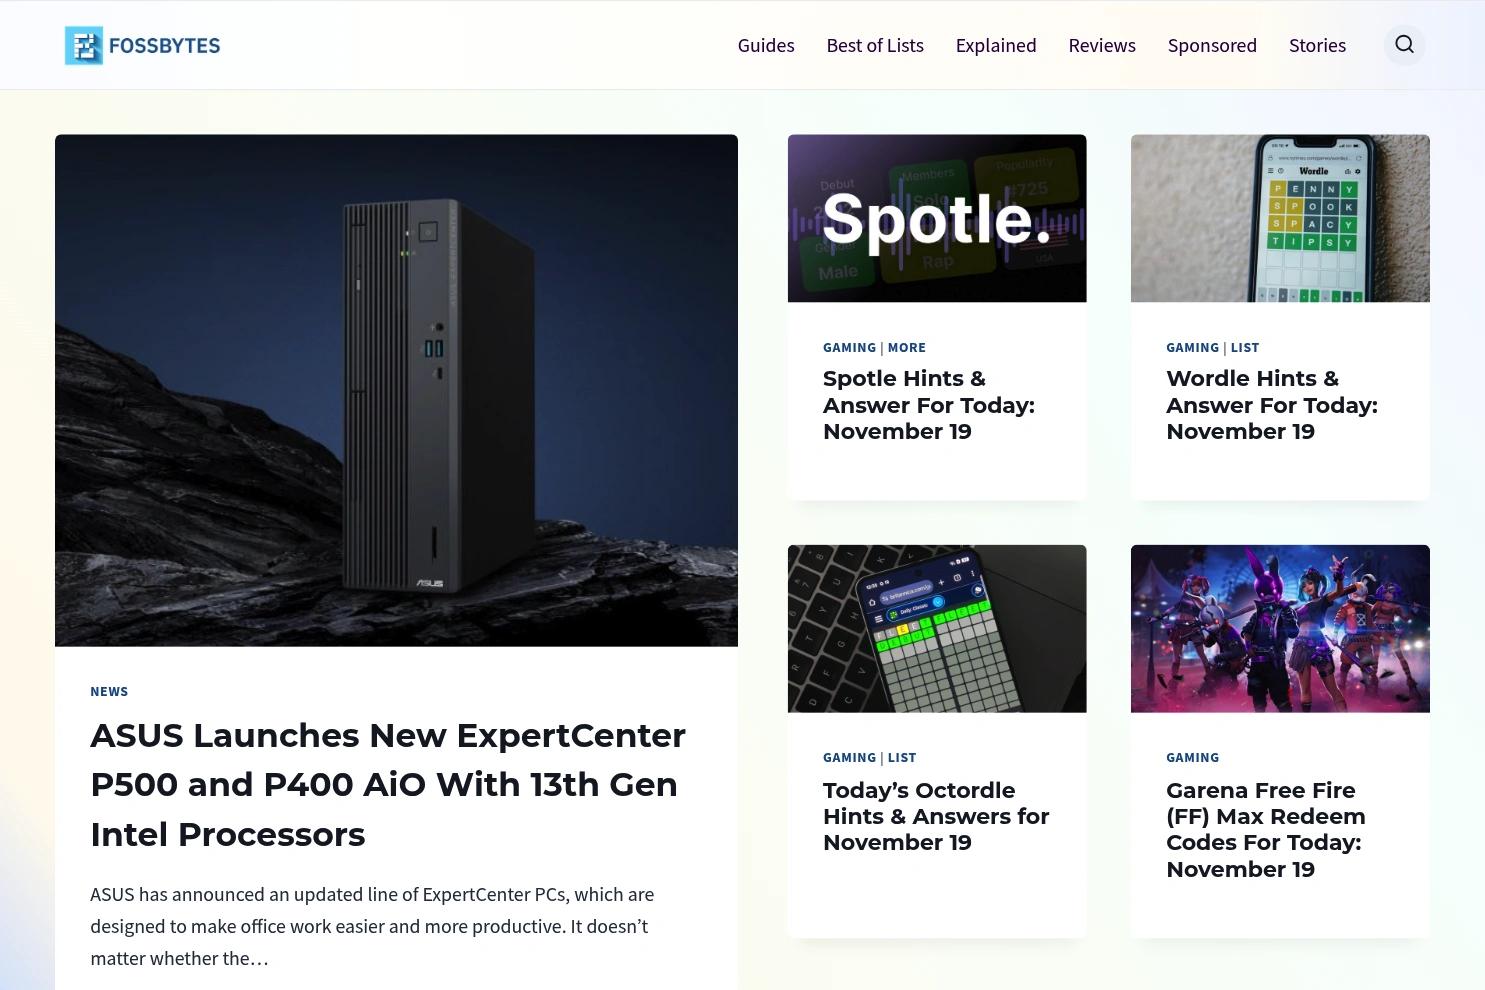Image resolution: width=1485 pixels, height=990 pixels.
Task: Read Spotle Hints & Answer article
Action: 929,405
